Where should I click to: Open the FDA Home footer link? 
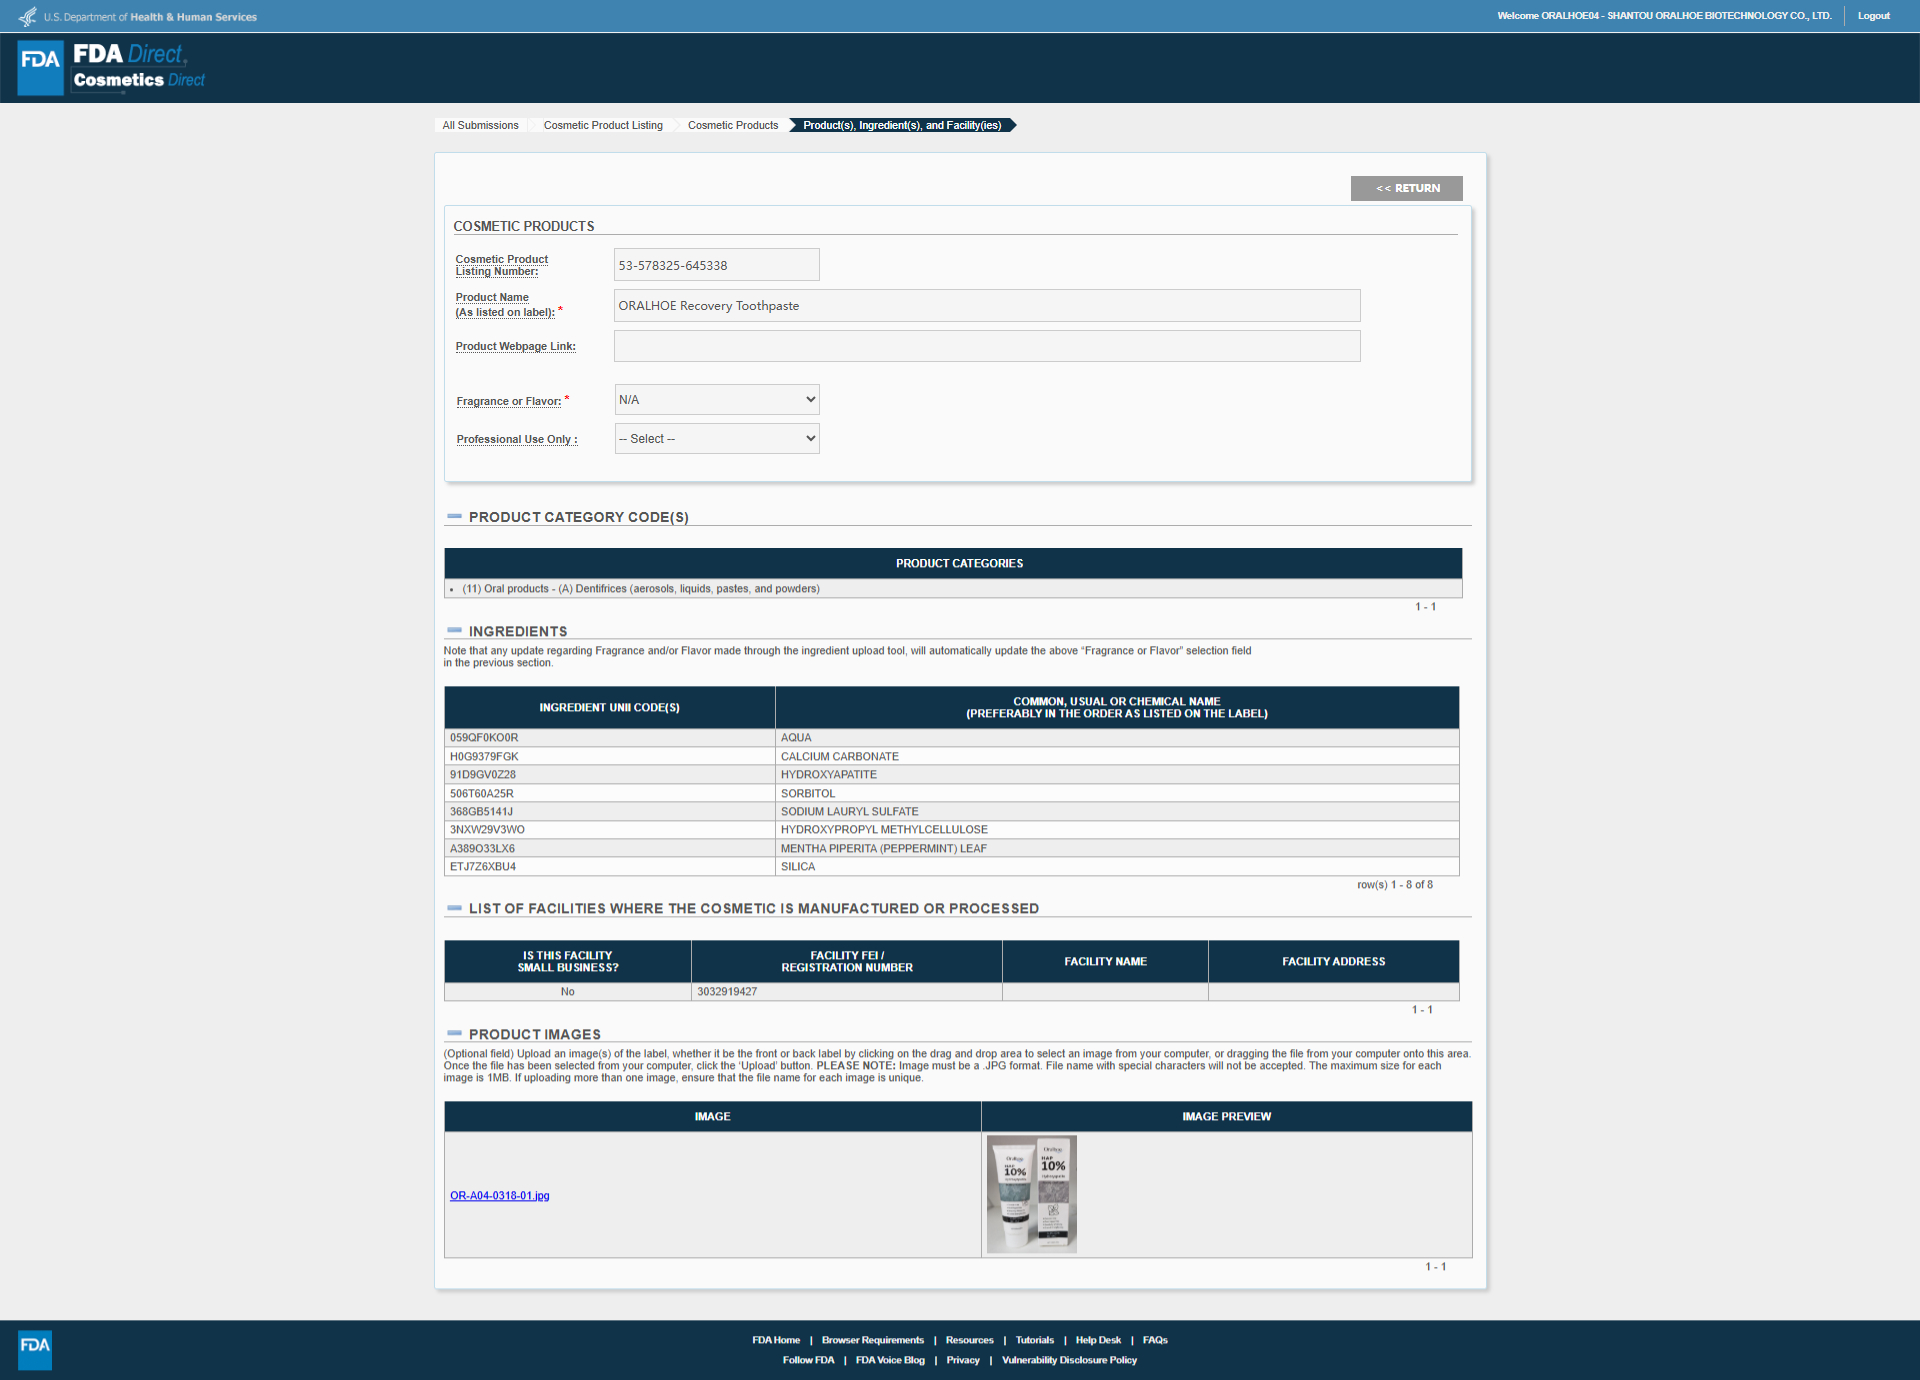(x=776, y=1340)
